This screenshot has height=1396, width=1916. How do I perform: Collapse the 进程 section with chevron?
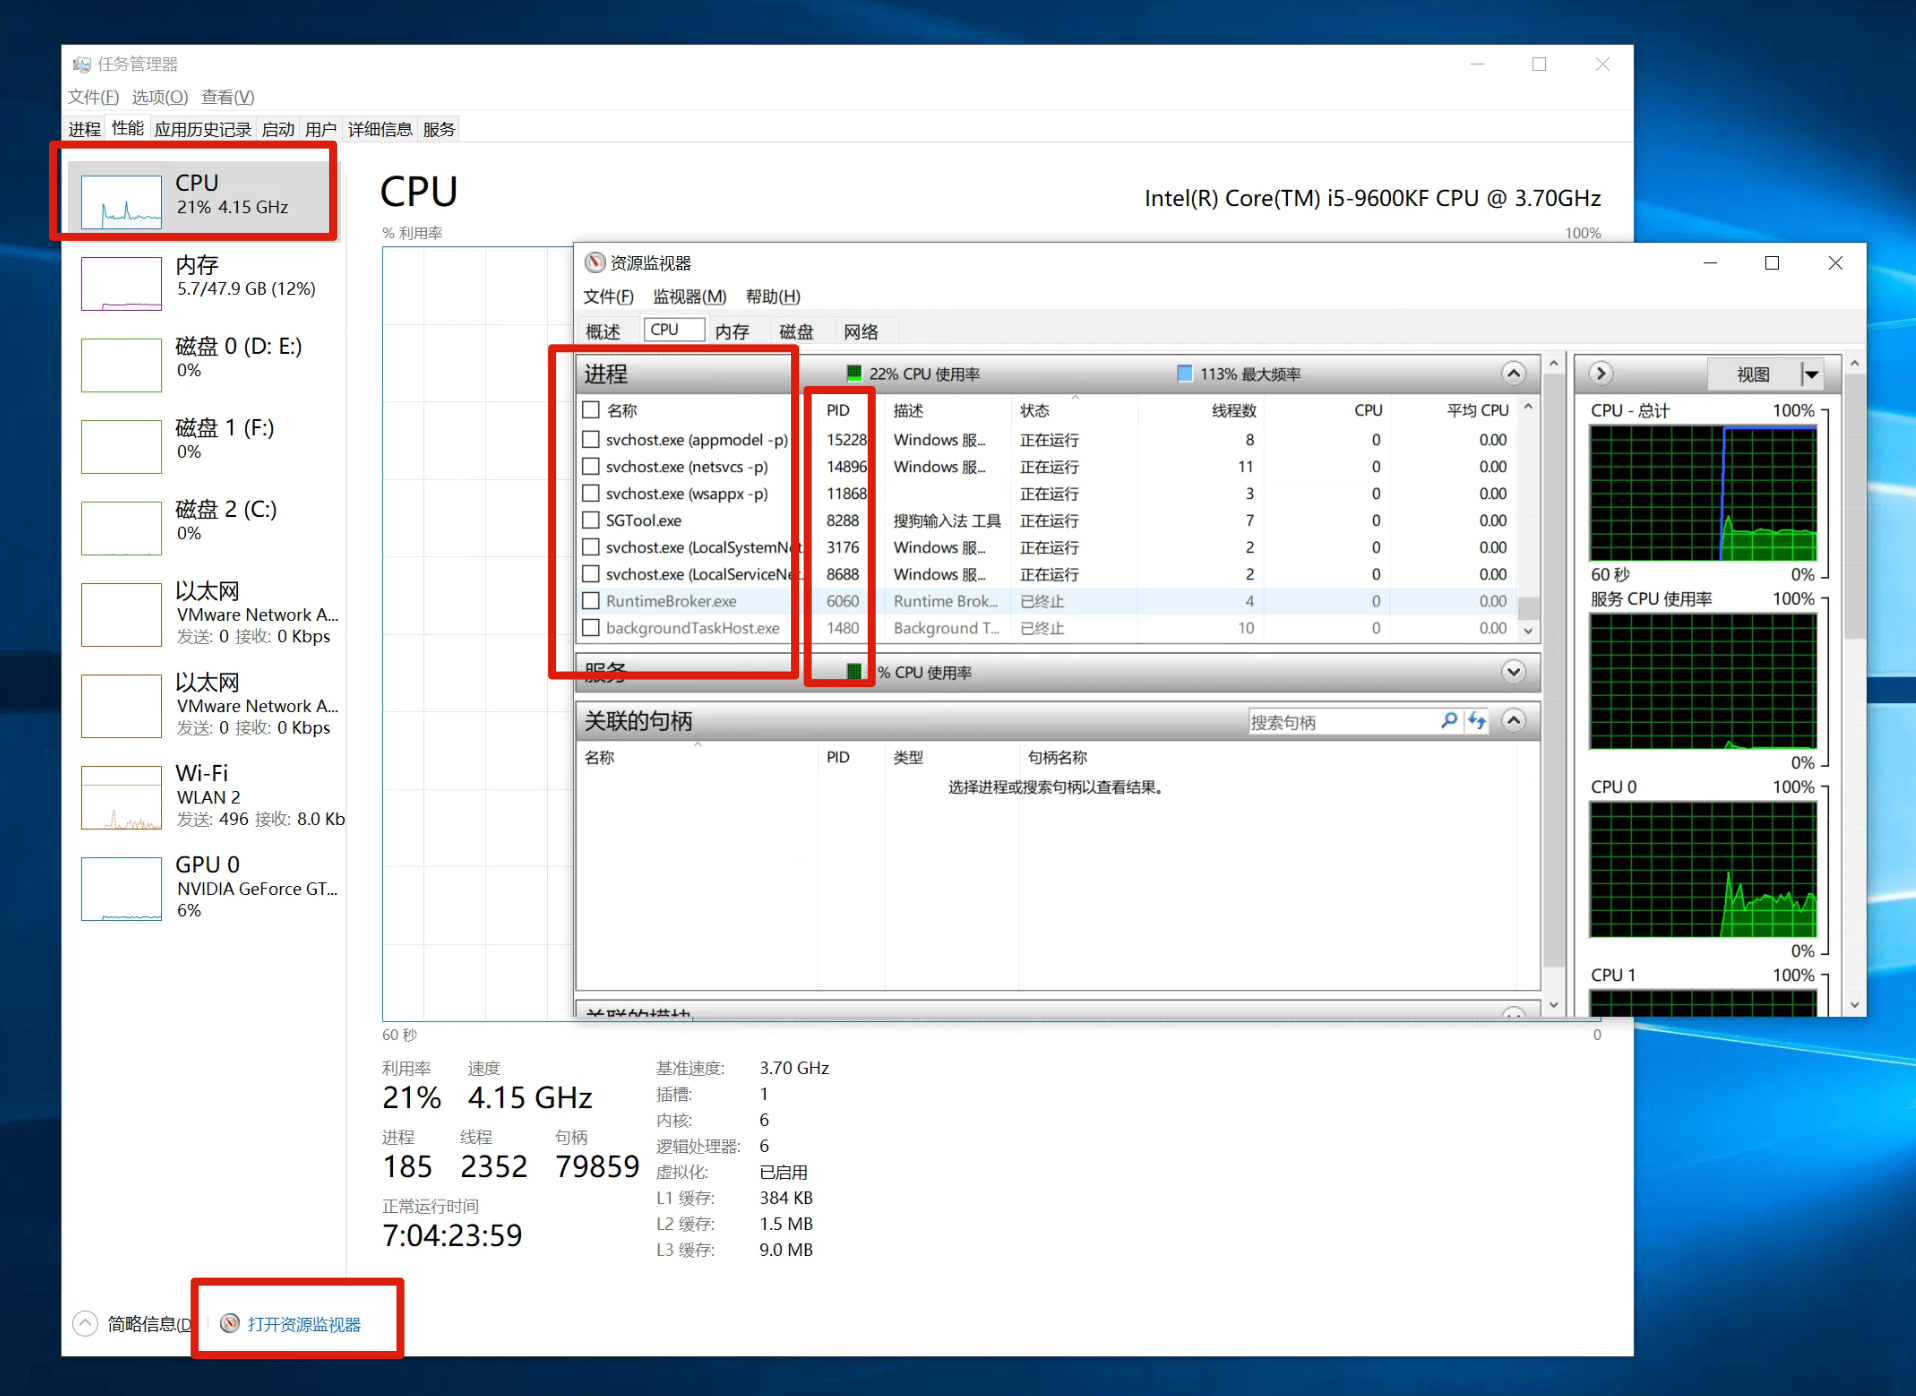point(1513,374)
